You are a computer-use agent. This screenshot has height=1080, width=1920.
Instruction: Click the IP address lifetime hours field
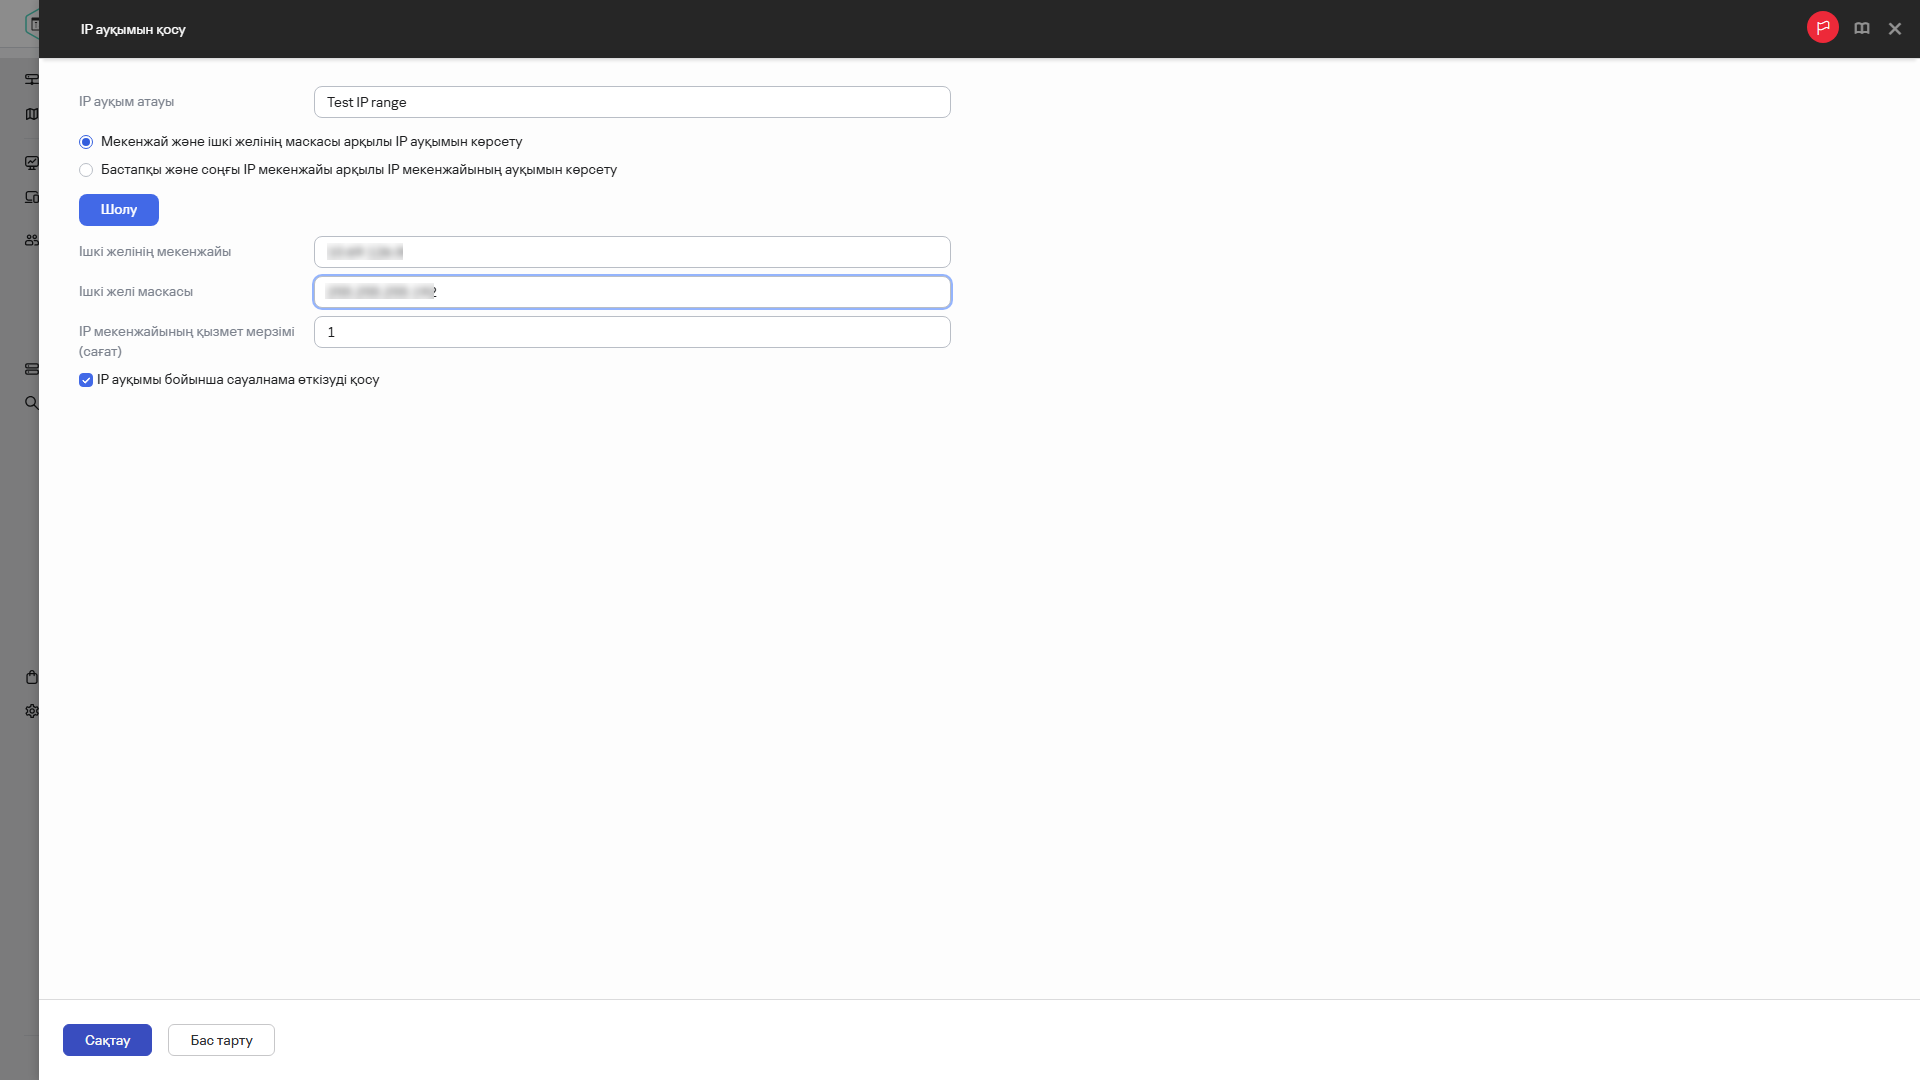click(x=632, y=332)
